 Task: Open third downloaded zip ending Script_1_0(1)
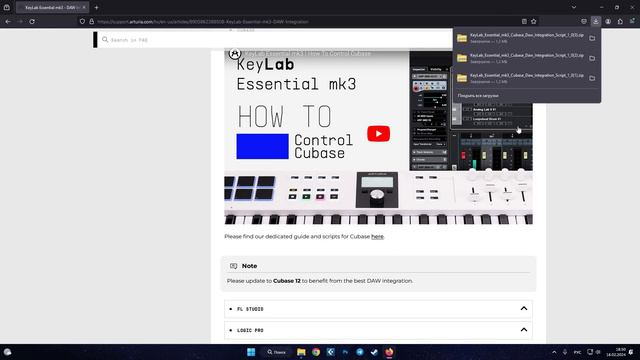(520, 78)
